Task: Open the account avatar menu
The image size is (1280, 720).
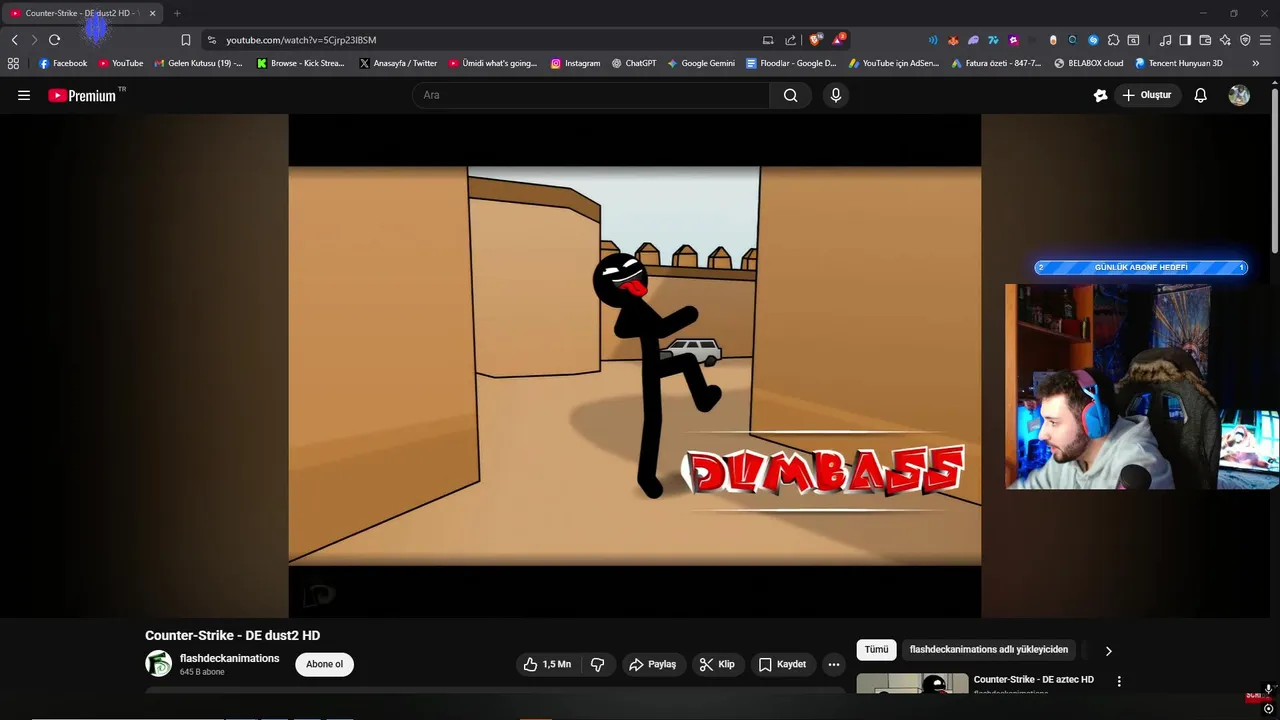Action: tap(1239, 95)
